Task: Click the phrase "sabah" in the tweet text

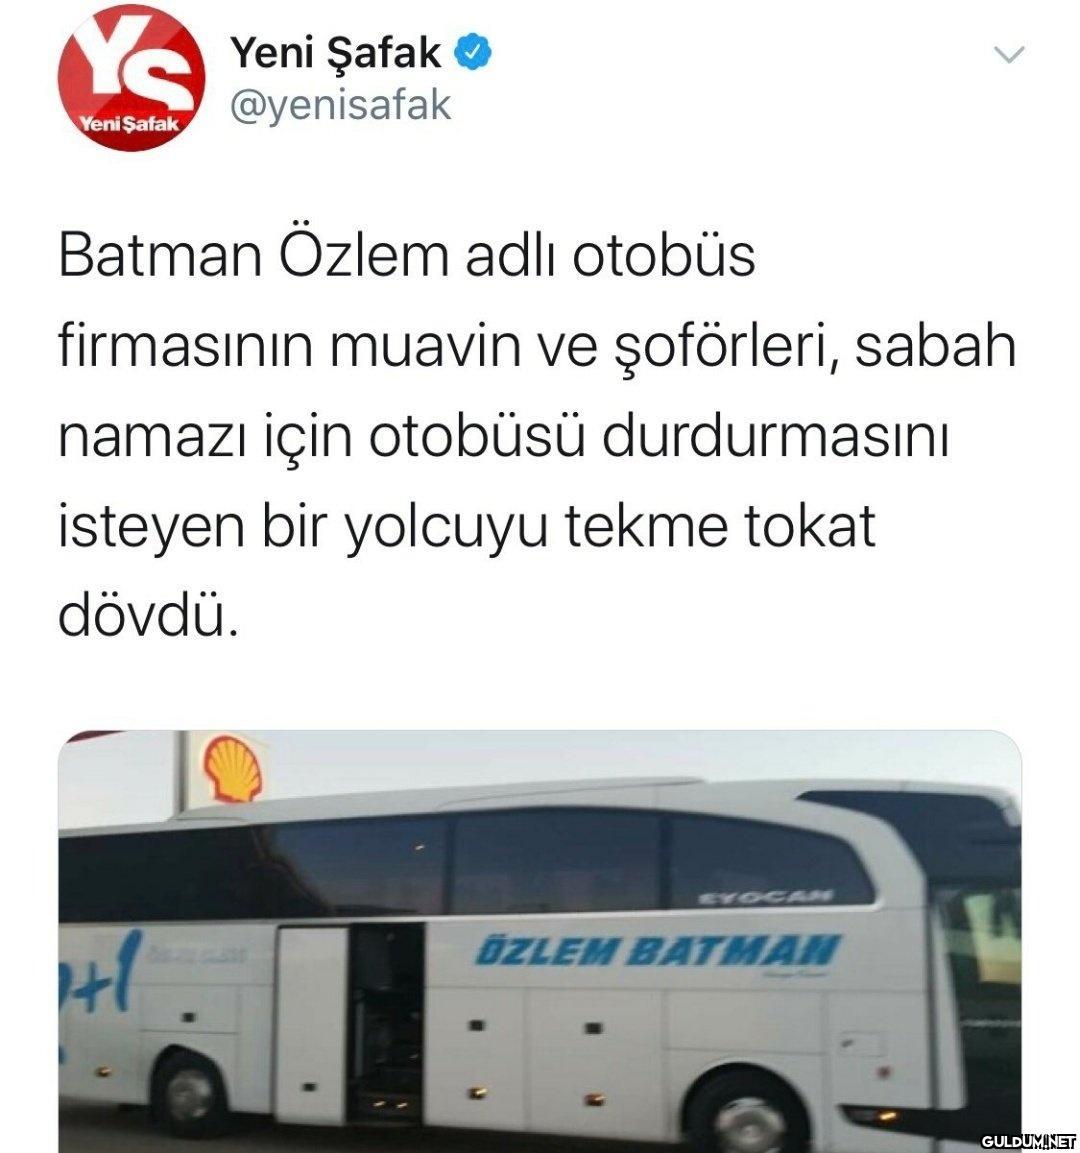Action: [x=935, y=346]
